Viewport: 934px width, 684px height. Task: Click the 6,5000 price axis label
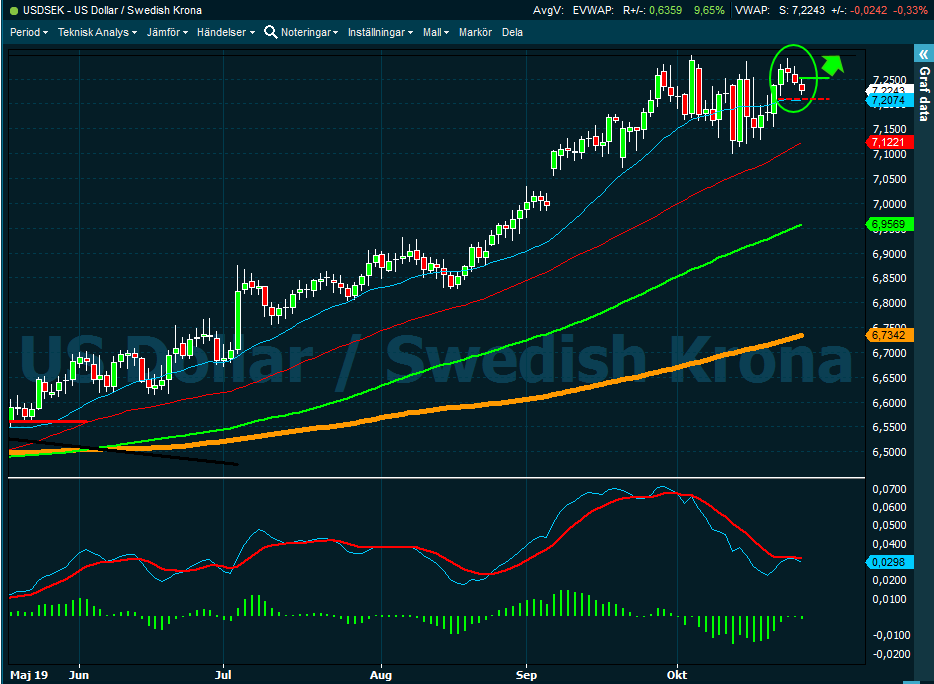pos(889,452)
